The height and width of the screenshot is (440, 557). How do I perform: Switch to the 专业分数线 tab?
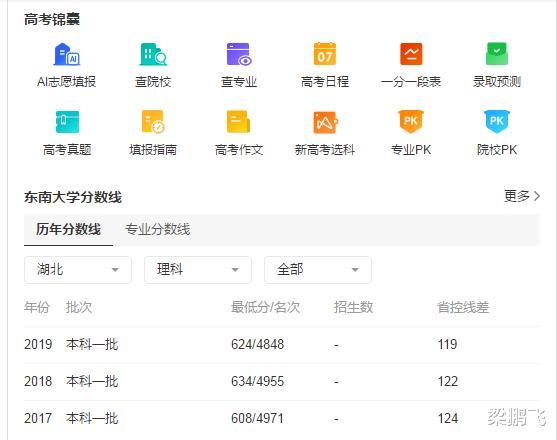(x=157, y=229)
